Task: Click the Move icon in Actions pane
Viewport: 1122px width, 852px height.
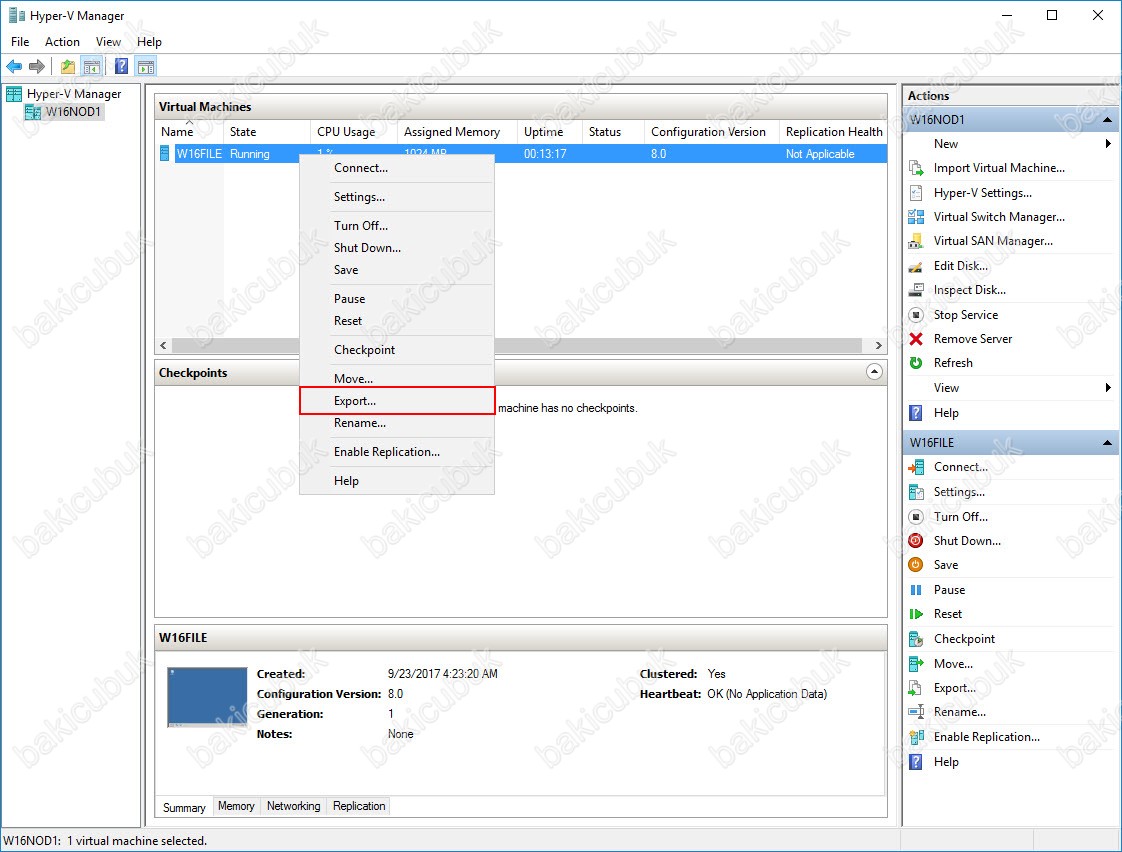Action: [916, 664]
